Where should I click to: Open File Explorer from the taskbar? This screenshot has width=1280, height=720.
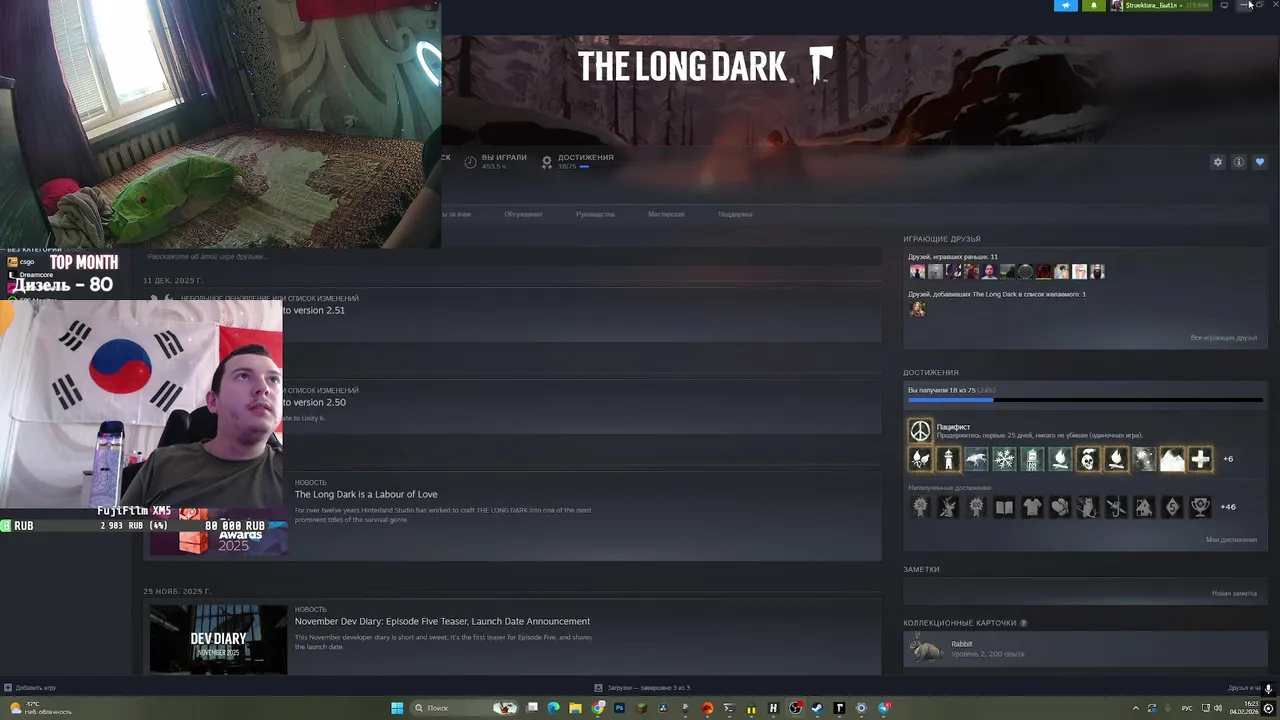pyautogui.click(x=575, y=708)
